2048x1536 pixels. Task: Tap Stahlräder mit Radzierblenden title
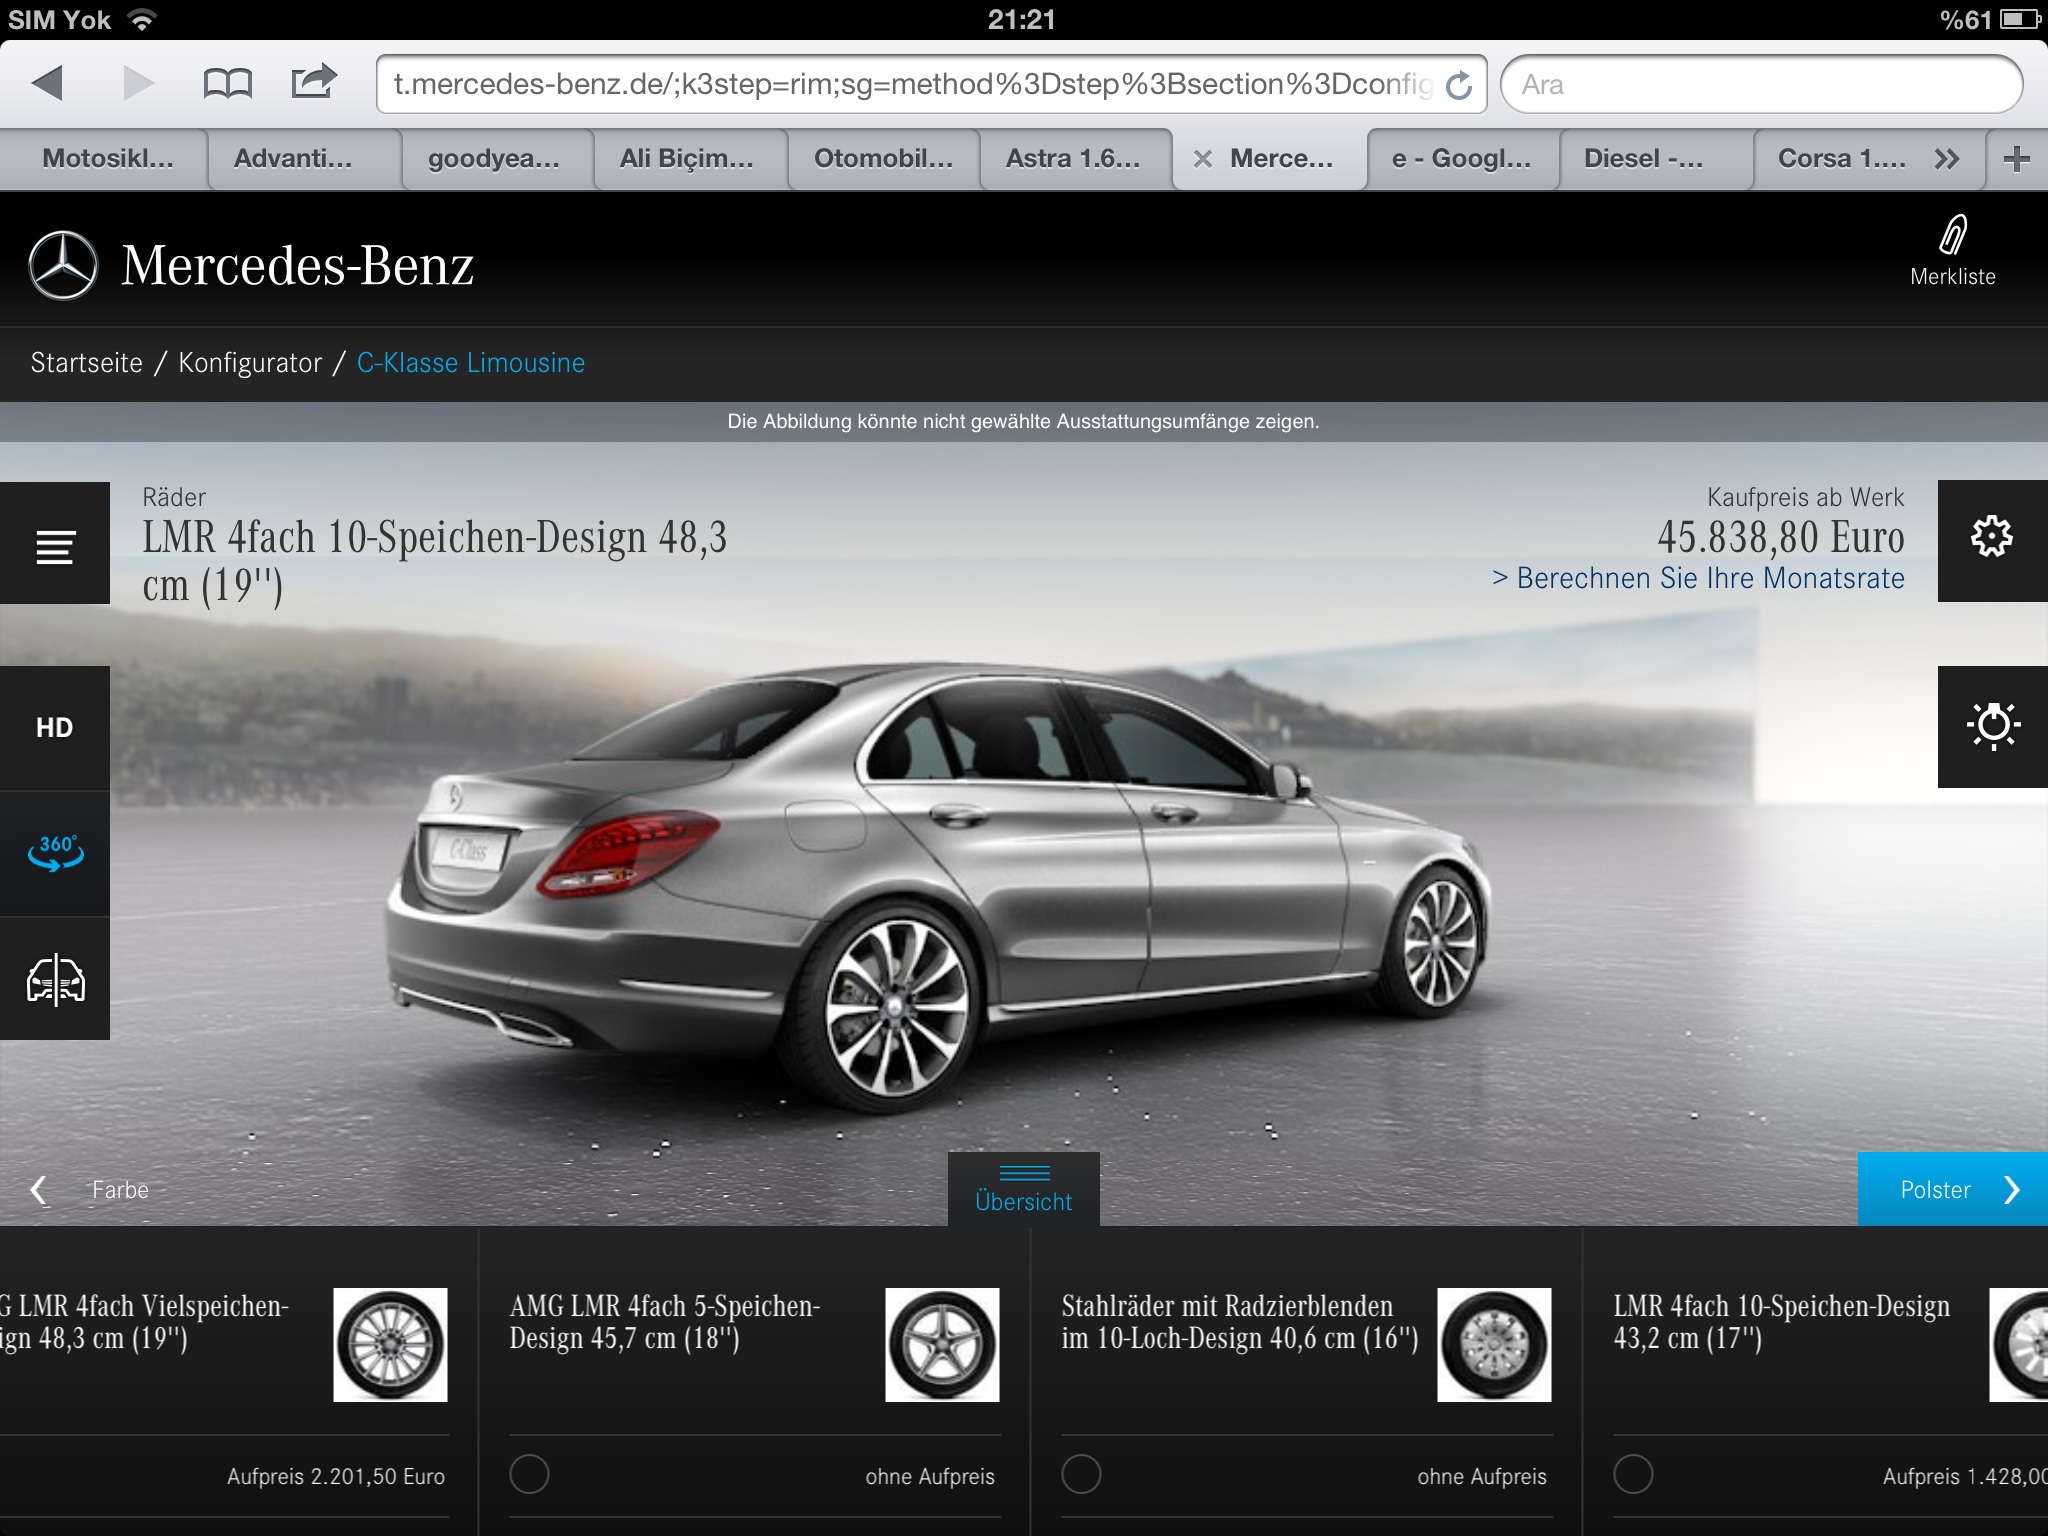[x=1240, y=1322]
